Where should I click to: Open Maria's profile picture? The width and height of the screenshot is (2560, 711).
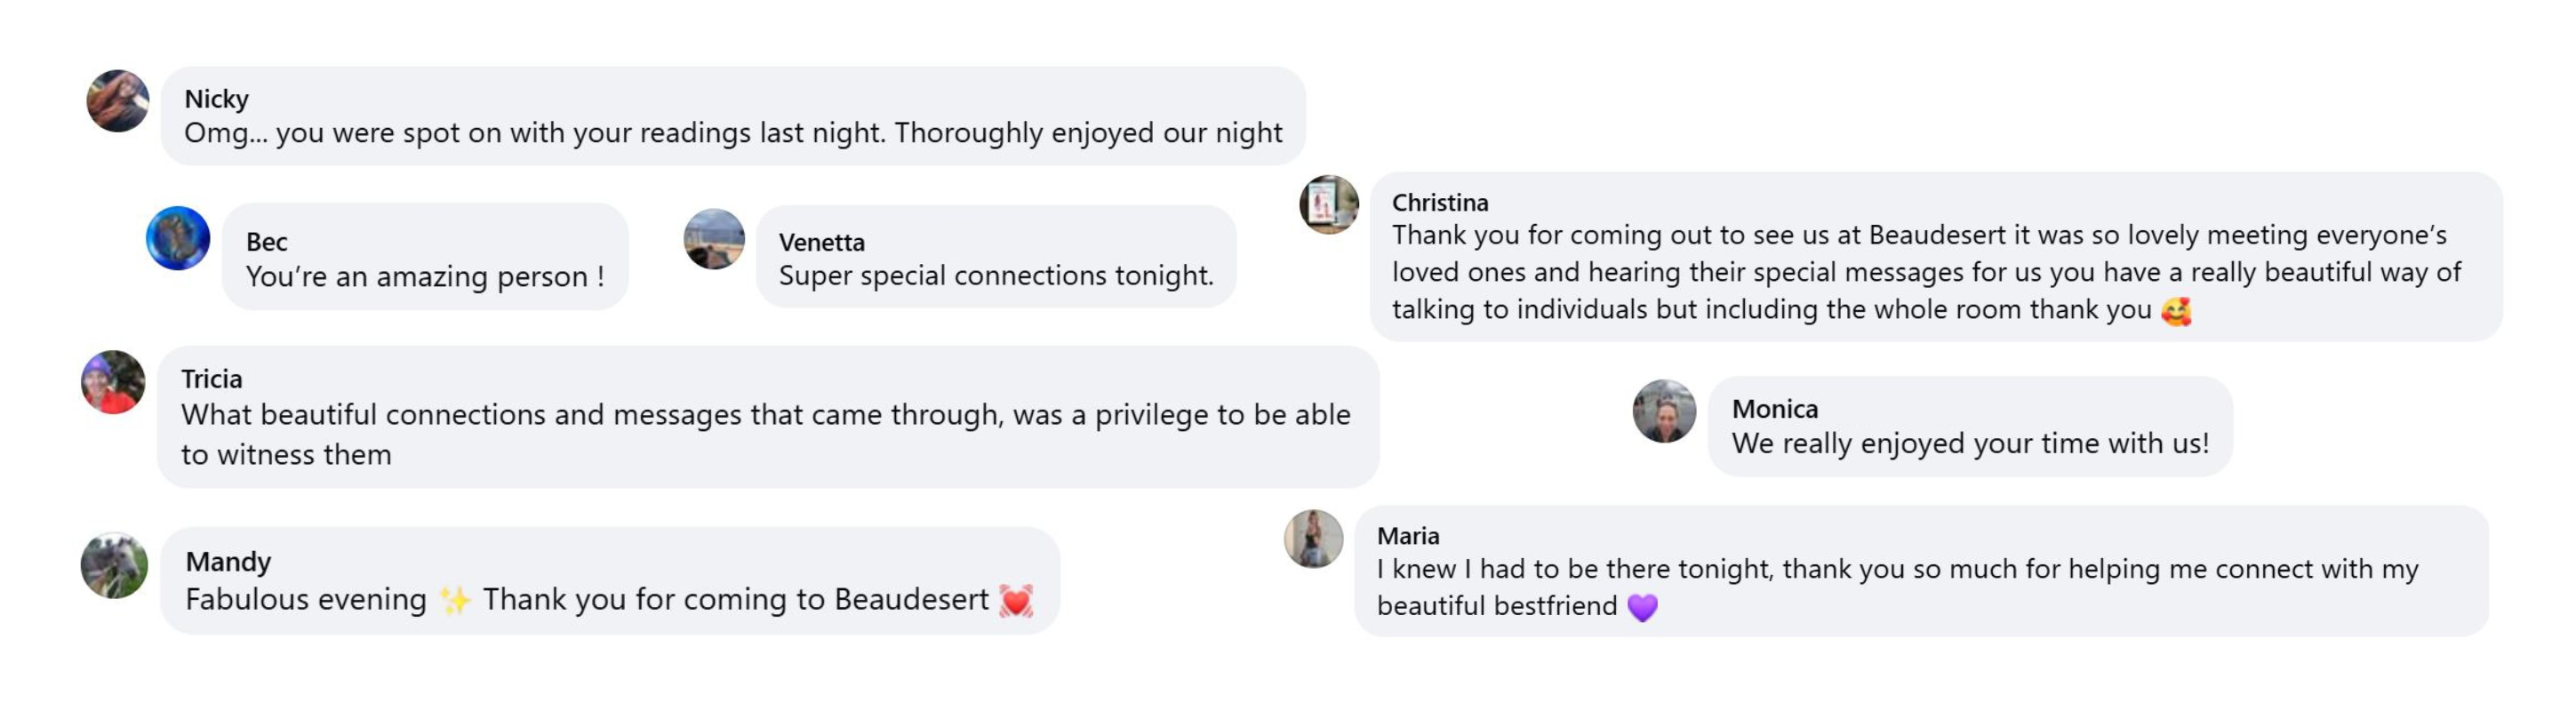tap(1313, 539)
